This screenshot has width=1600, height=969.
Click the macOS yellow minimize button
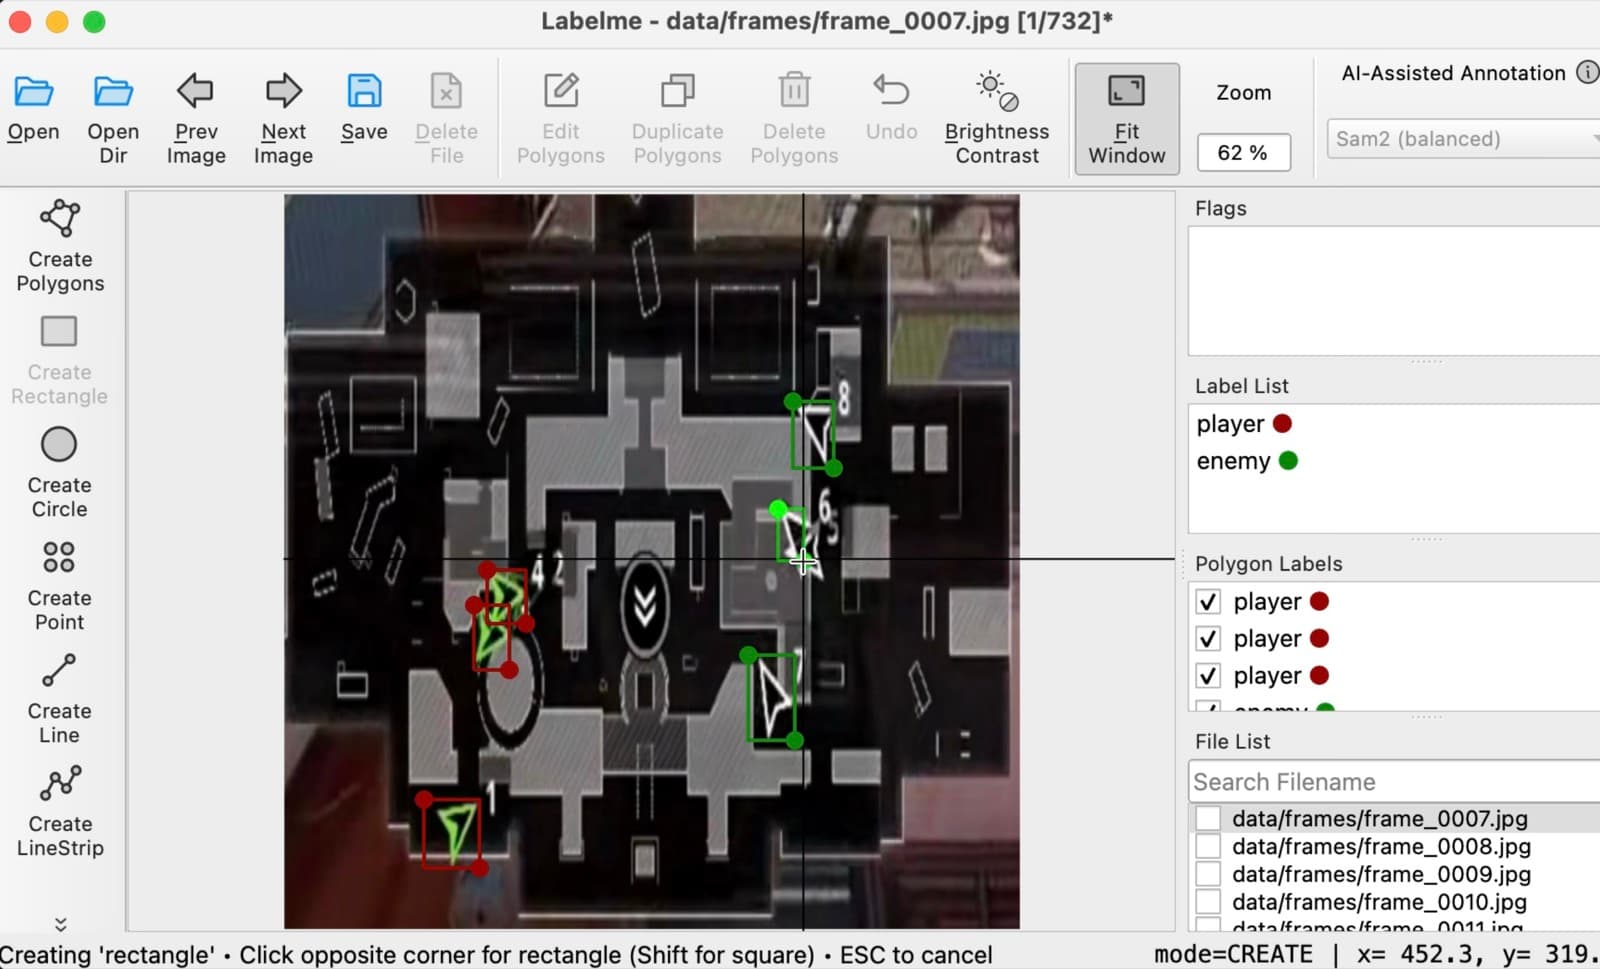click(x=57, y=21)
